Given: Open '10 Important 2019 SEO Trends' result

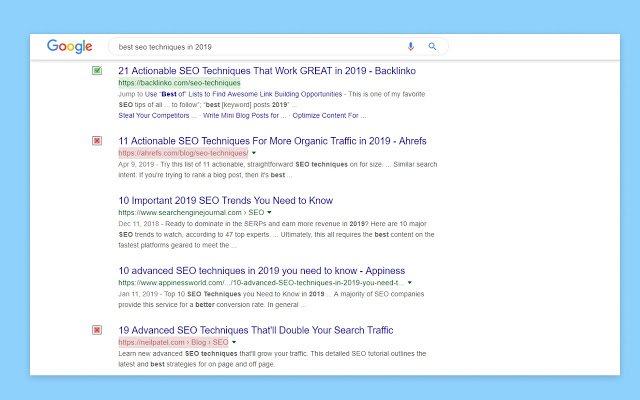Looking at the screenshot, I should click(x=226, y=200).
